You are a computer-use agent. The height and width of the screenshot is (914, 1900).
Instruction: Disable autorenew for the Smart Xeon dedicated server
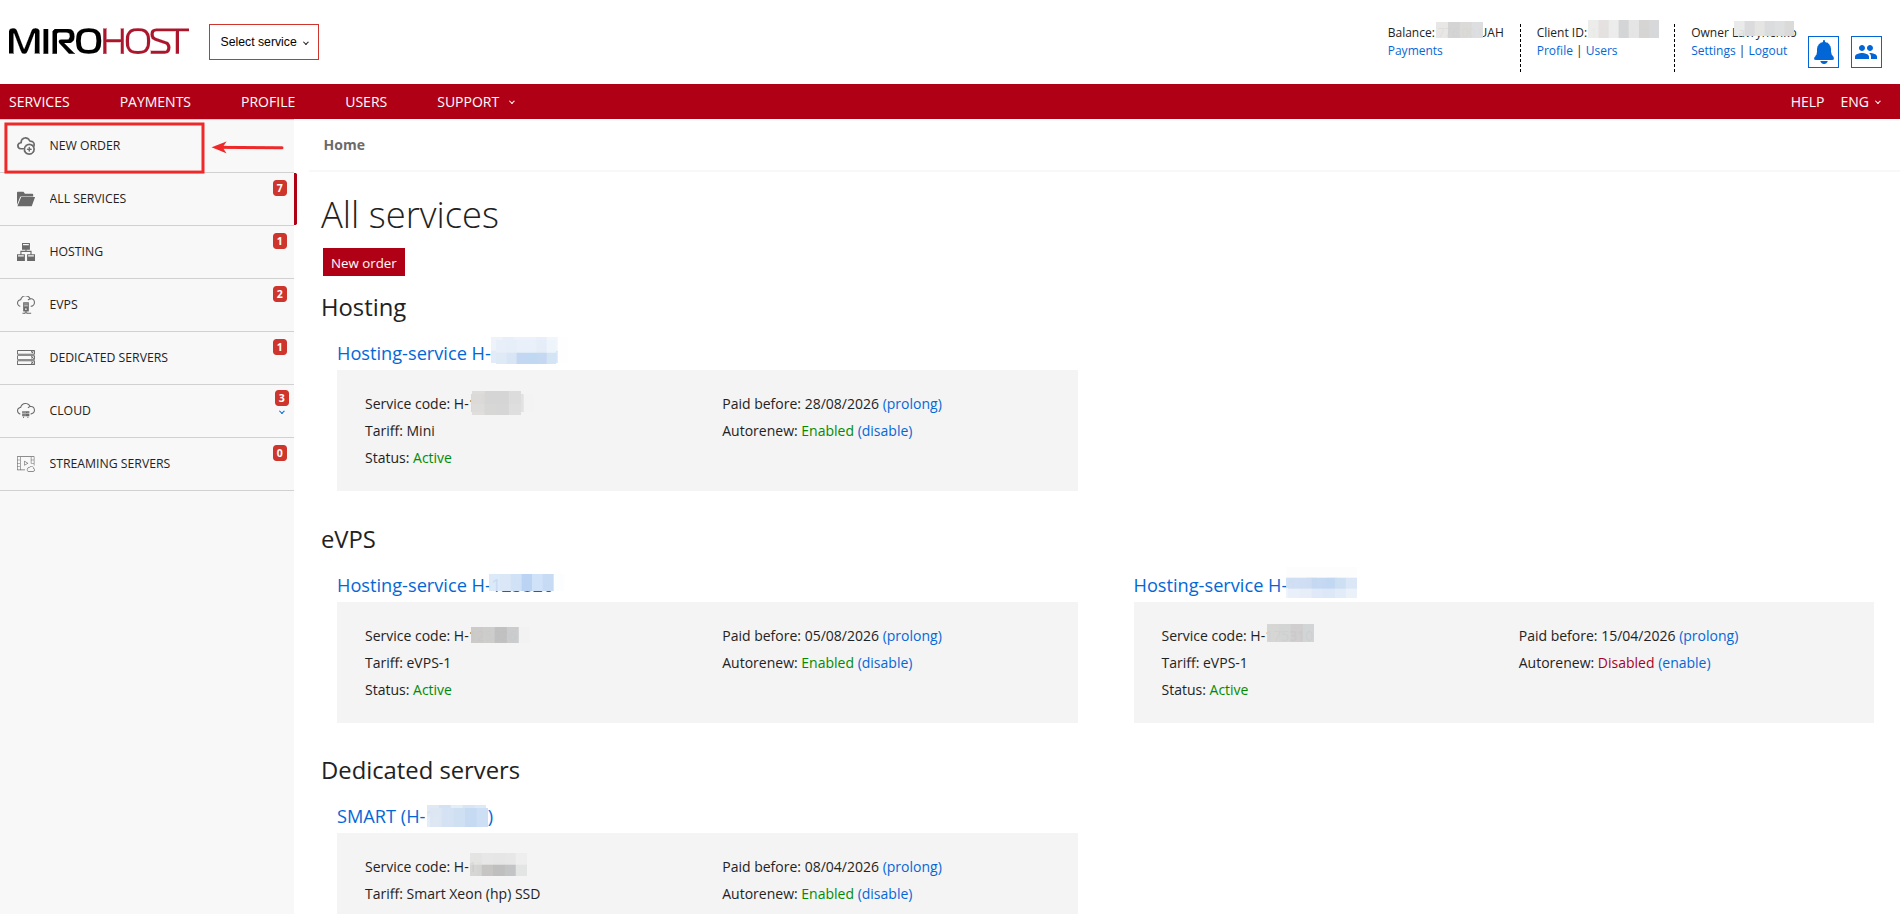[x=885, y=894]
